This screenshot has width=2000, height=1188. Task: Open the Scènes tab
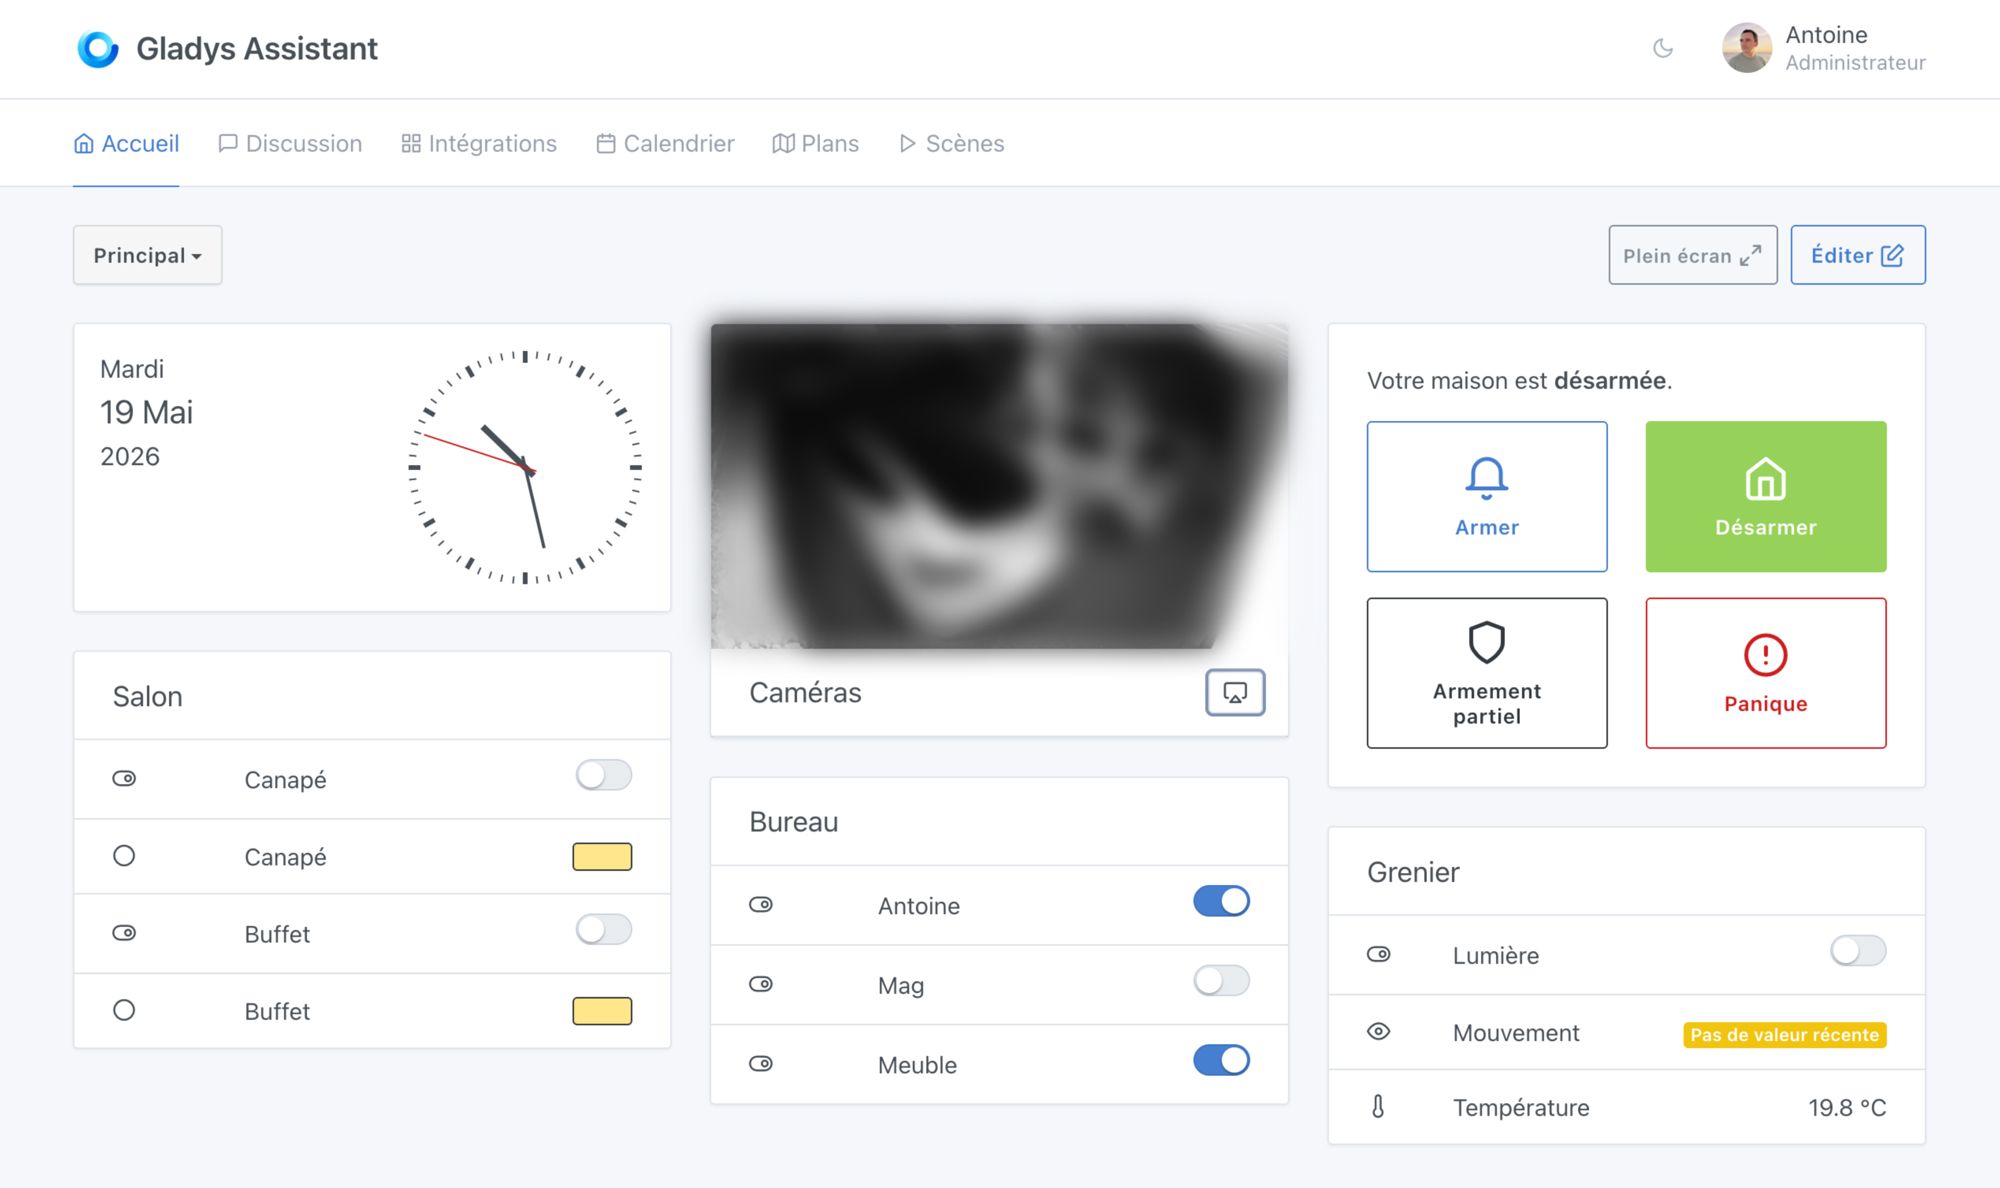[951, 143]
